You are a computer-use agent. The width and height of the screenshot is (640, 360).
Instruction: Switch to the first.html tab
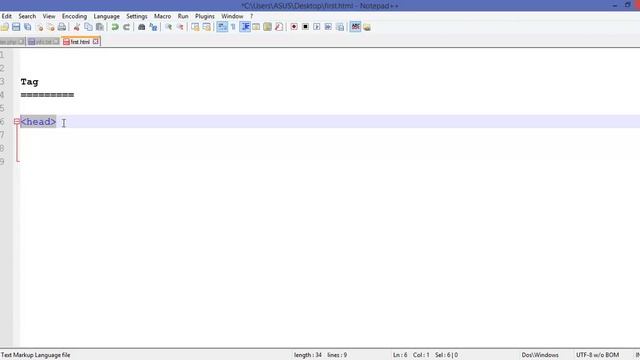[80, 42]
